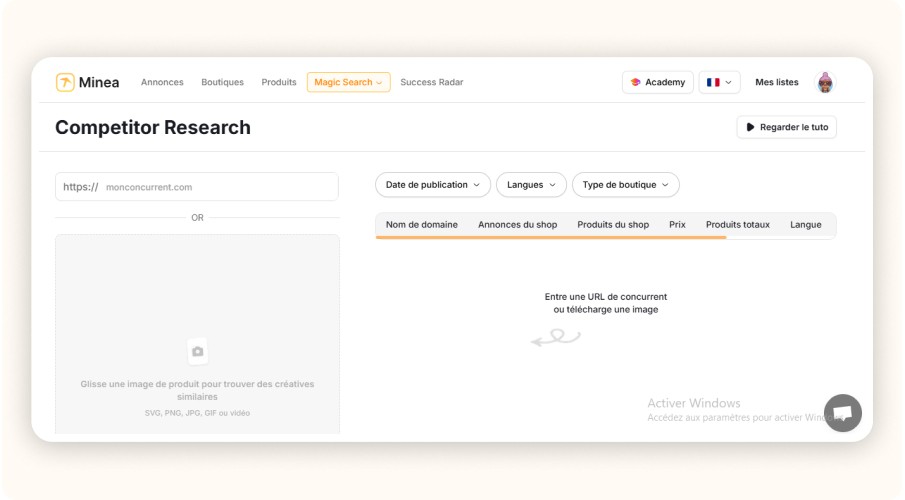Select the Annonces du shop column
Screen dimensions: 905x500
[517, 225]
